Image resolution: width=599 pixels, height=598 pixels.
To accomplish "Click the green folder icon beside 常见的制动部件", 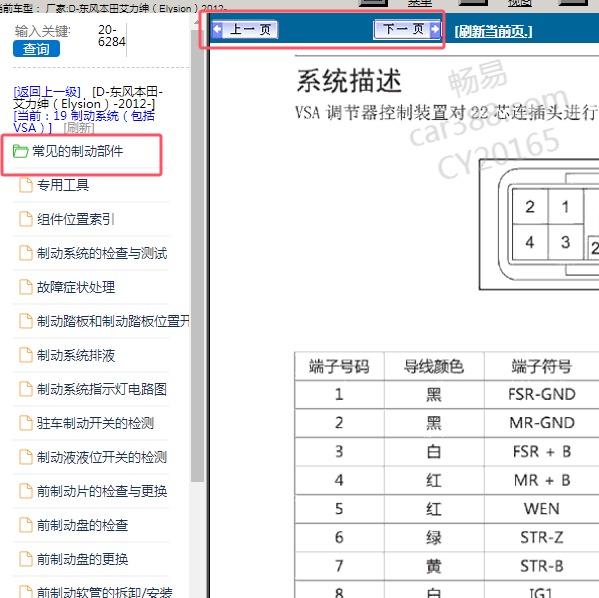I will (20, 151).
